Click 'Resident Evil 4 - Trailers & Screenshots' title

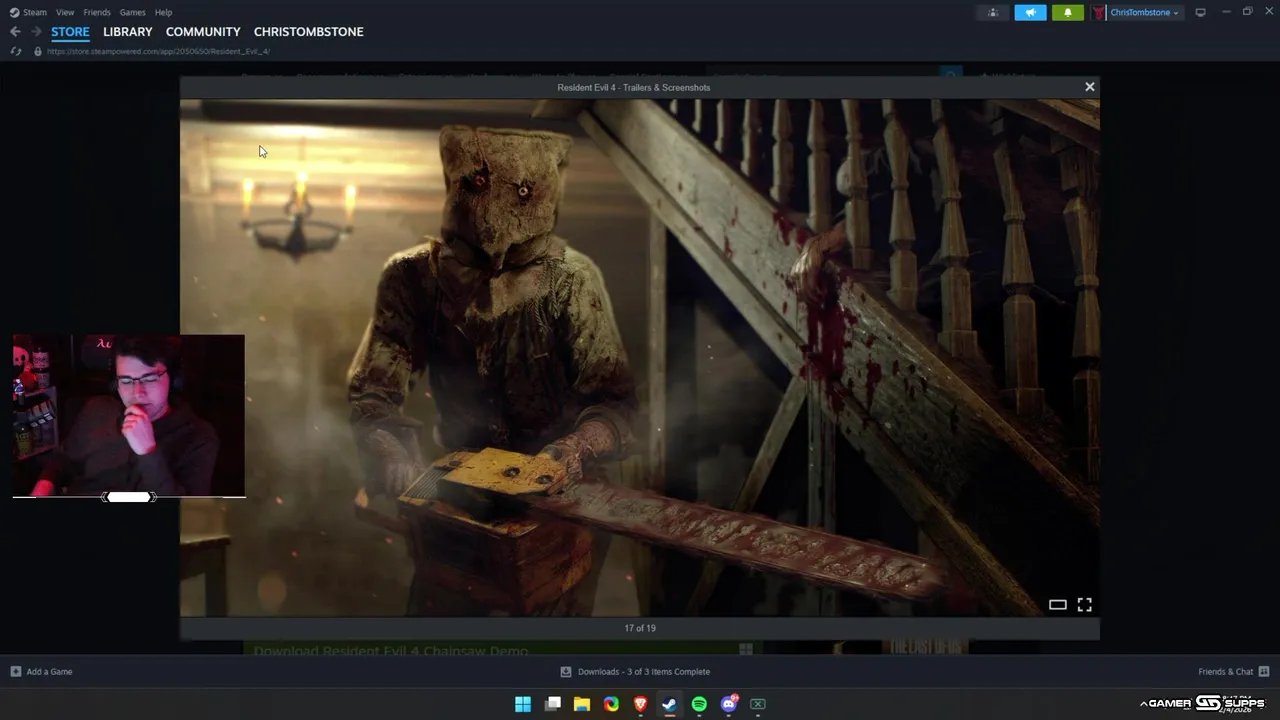(x=634, y=87)
